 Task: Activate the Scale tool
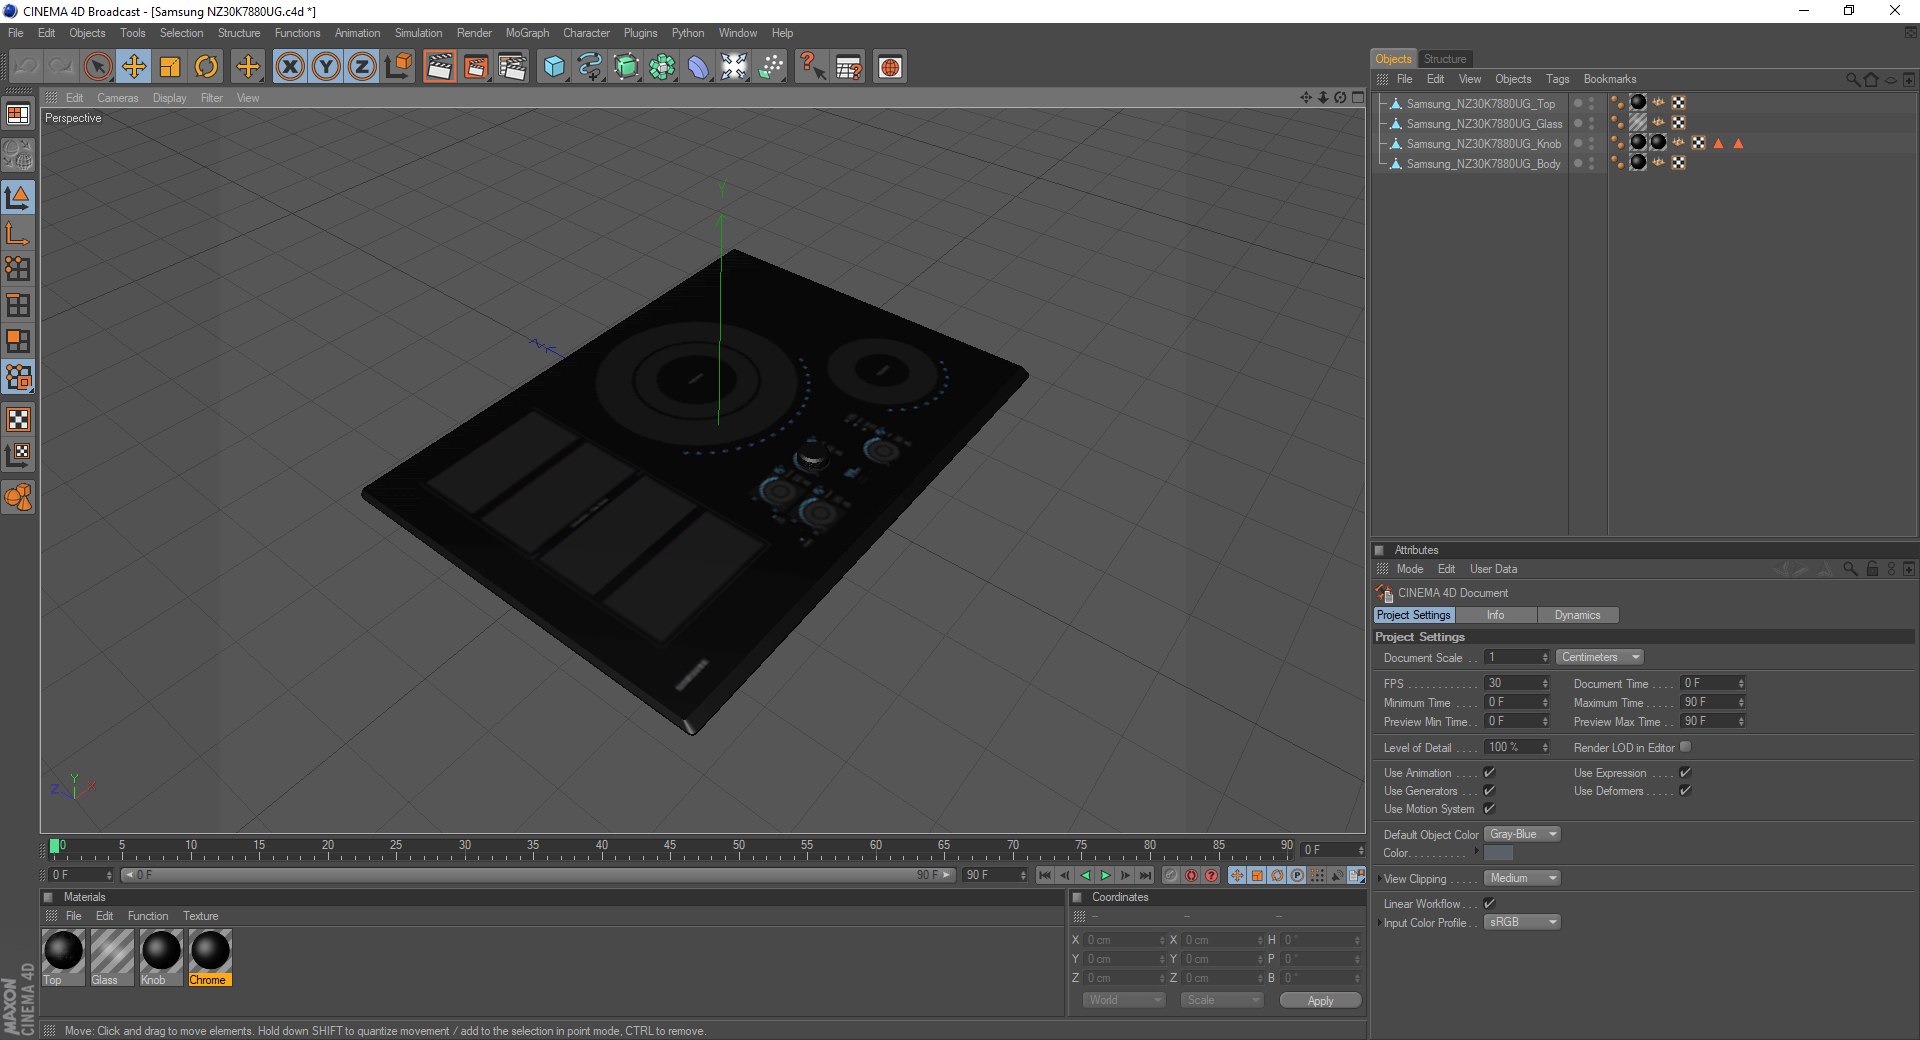[x=170, y=67]
